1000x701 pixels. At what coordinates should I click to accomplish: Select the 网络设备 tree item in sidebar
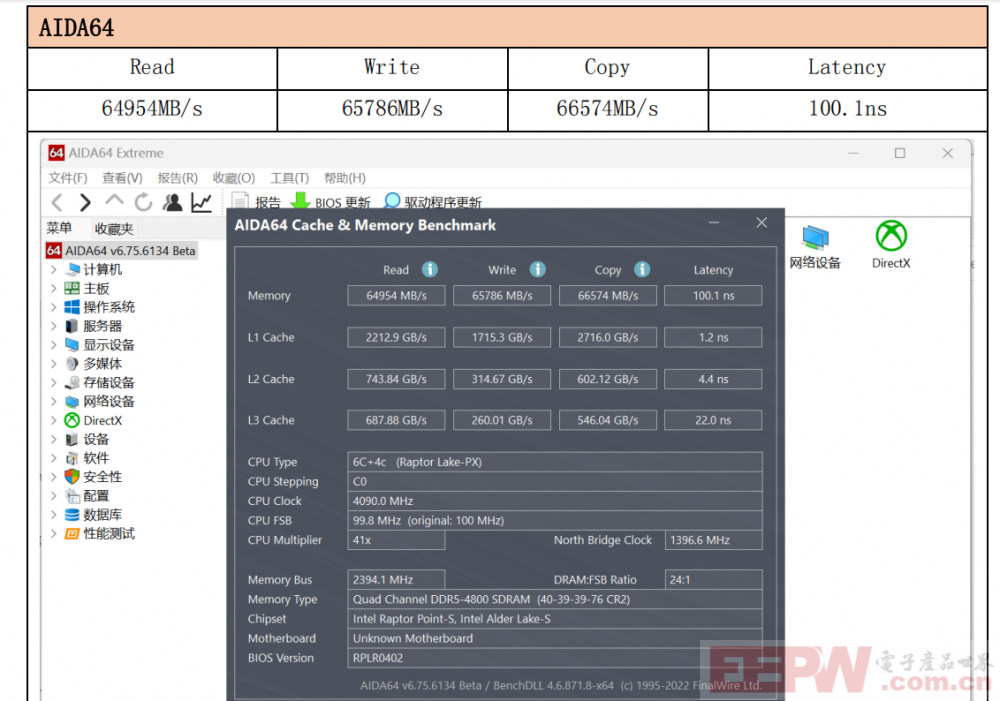pos(108,401)
